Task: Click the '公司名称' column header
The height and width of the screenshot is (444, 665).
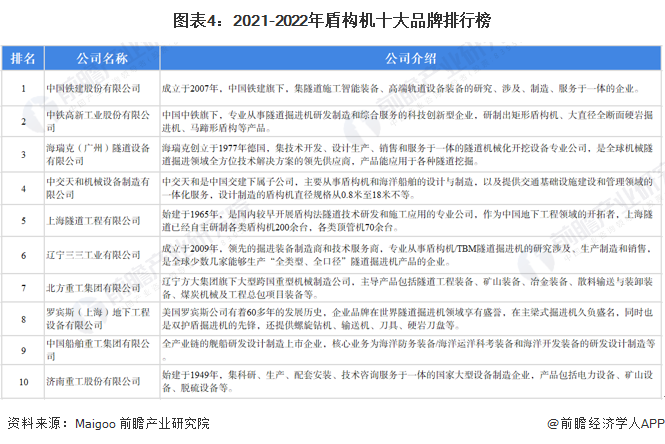Action: (x=102, y=58)
